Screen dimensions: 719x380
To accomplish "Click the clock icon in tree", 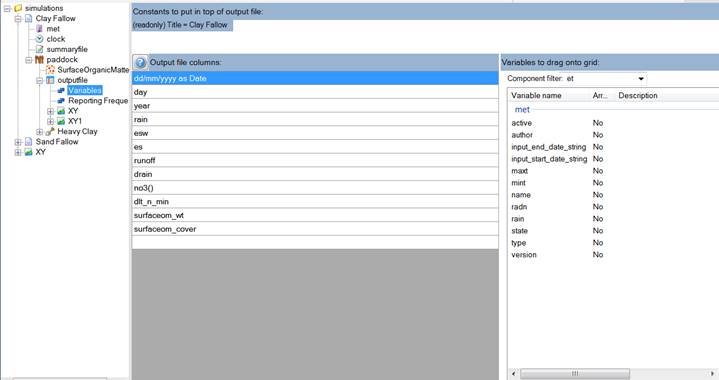I will (x=39, y=39).
